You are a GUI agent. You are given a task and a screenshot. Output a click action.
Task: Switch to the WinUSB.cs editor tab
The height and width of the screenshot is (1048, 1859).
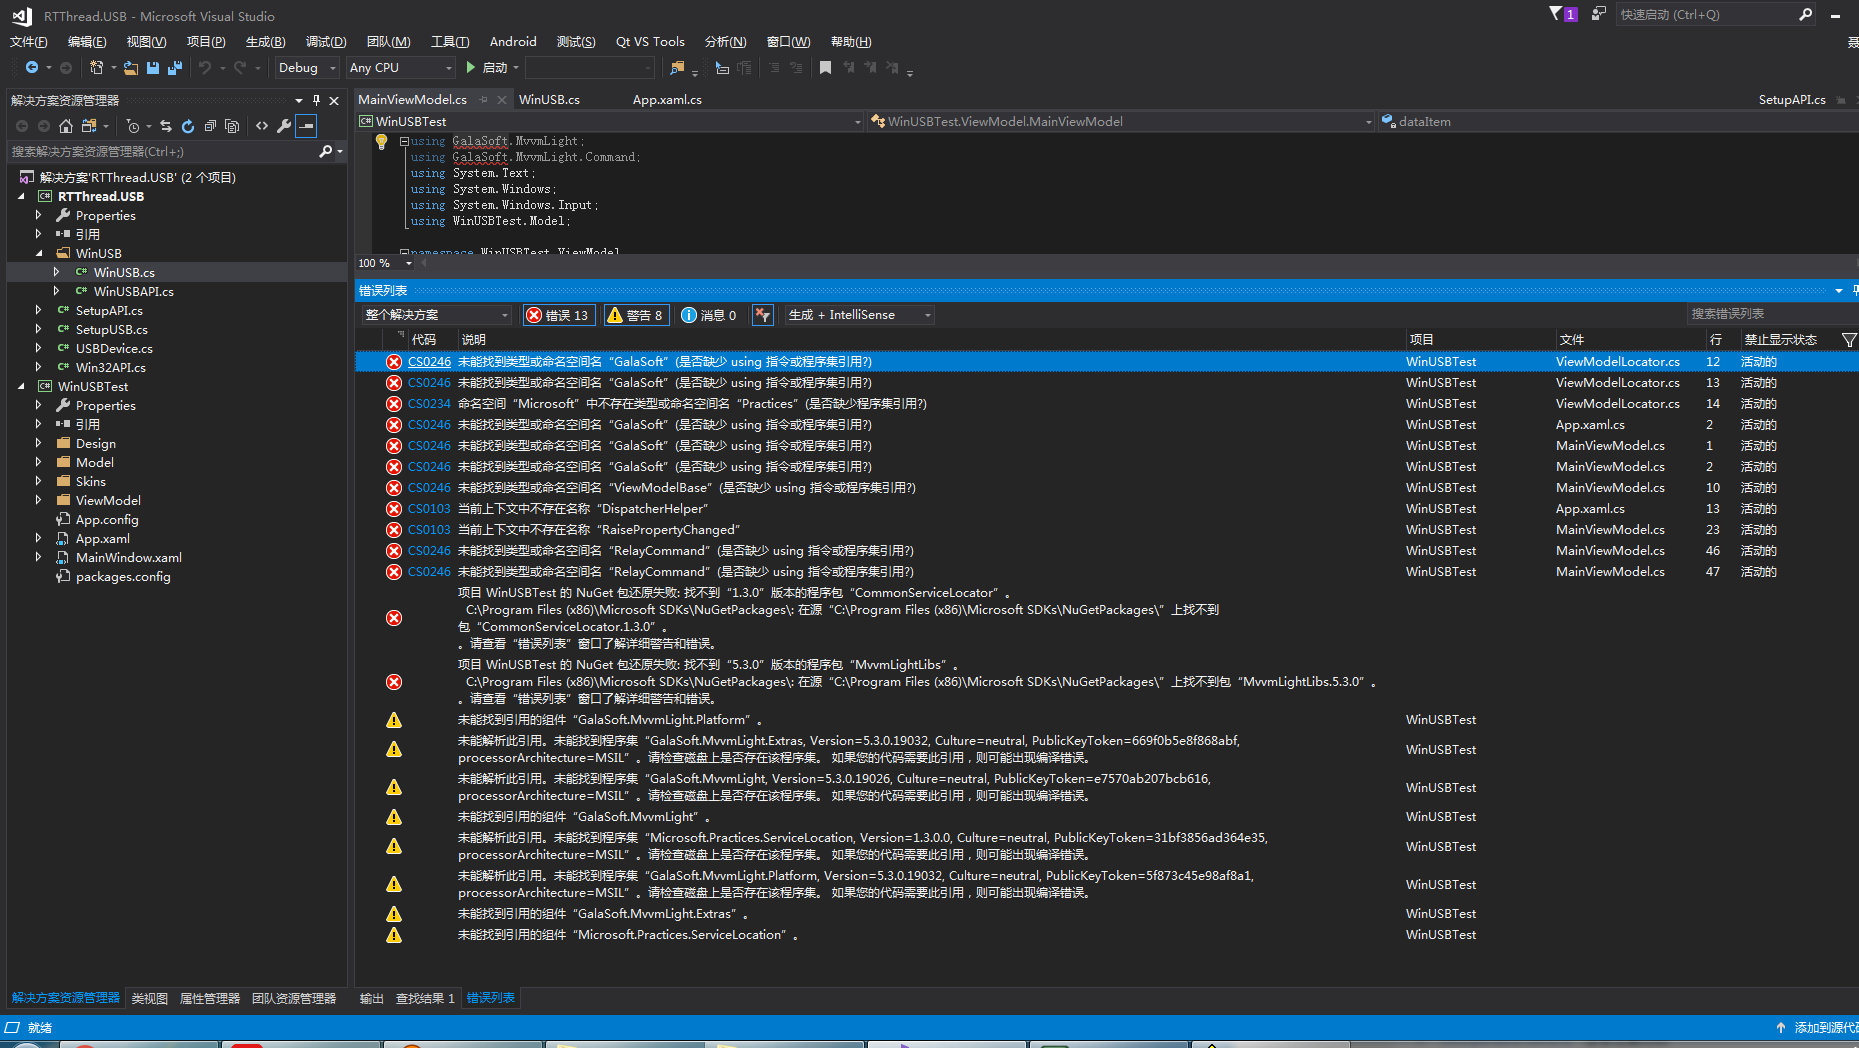(x=549, y=100)
